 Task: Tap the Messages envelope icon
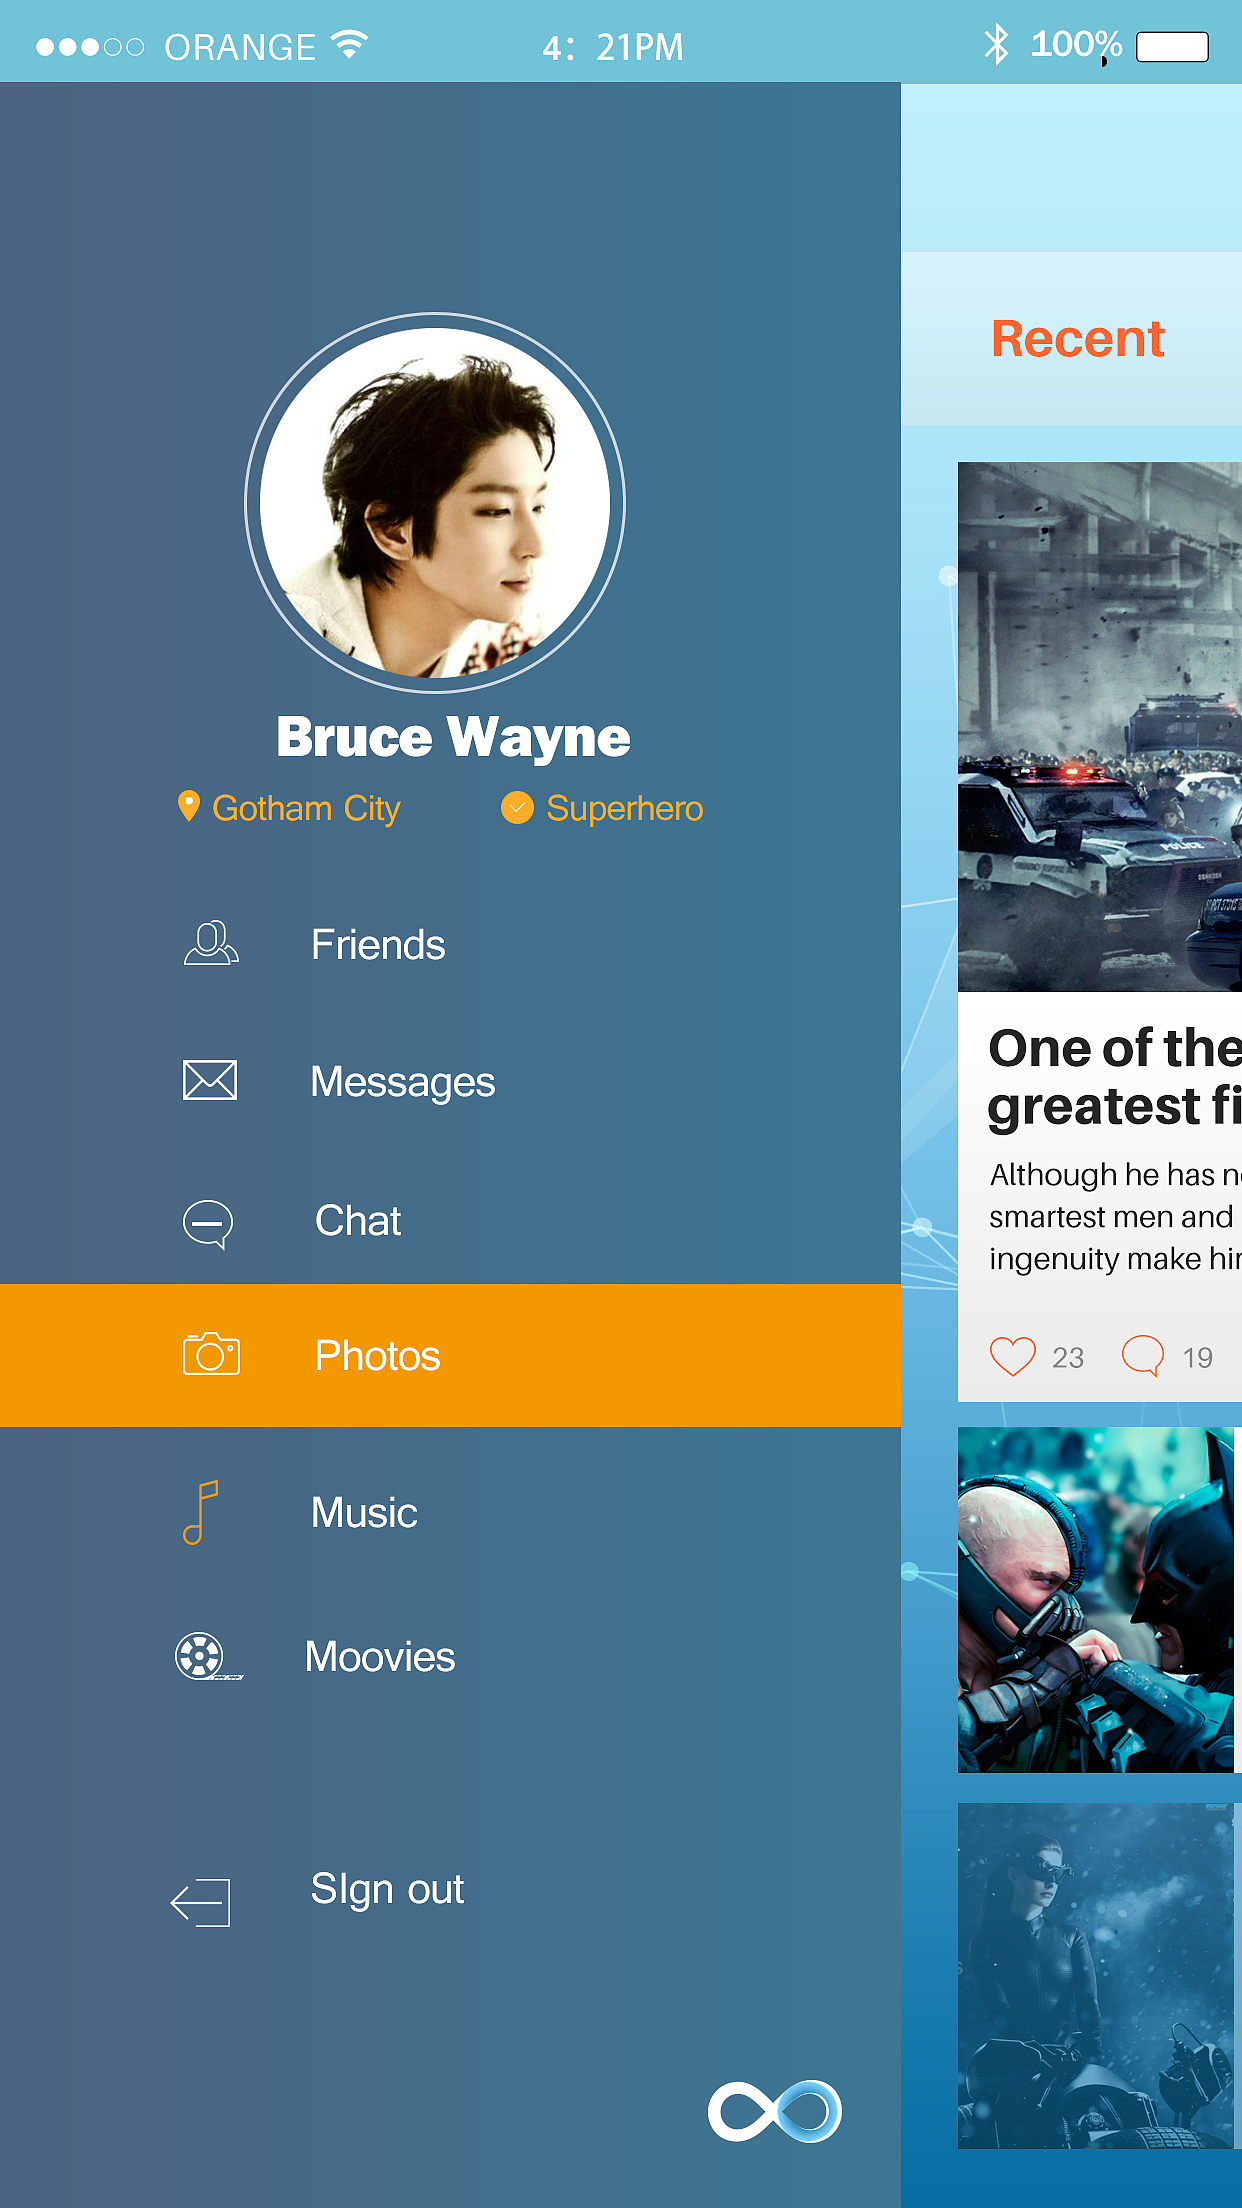[x=210, y=1080]
